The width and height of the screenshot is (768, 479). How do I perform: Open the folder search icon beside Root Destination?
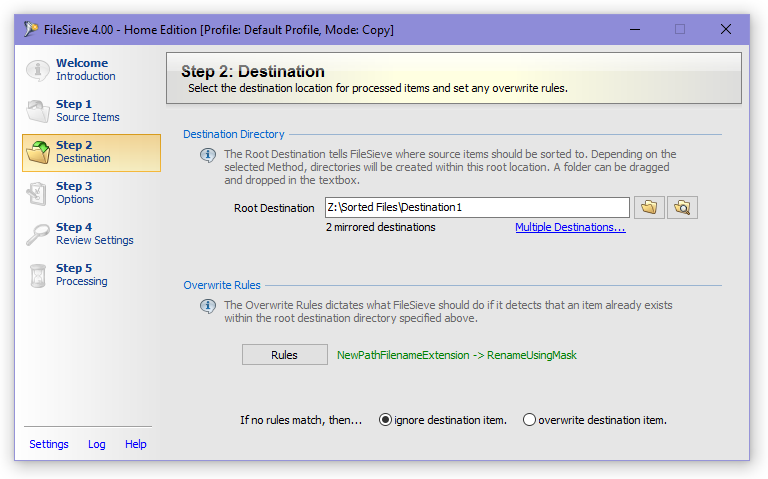(682, 208)
